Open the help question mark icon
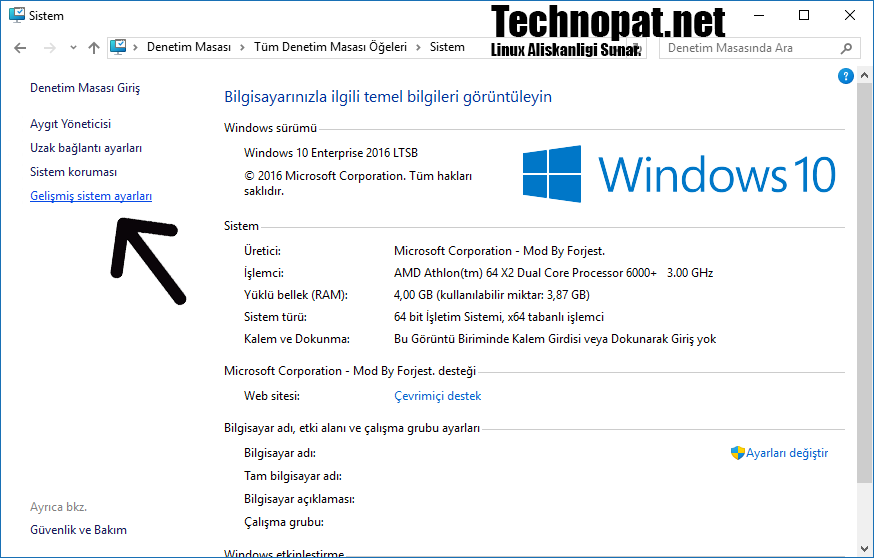This screenshot has height=558, width=874. pos(846,76)
